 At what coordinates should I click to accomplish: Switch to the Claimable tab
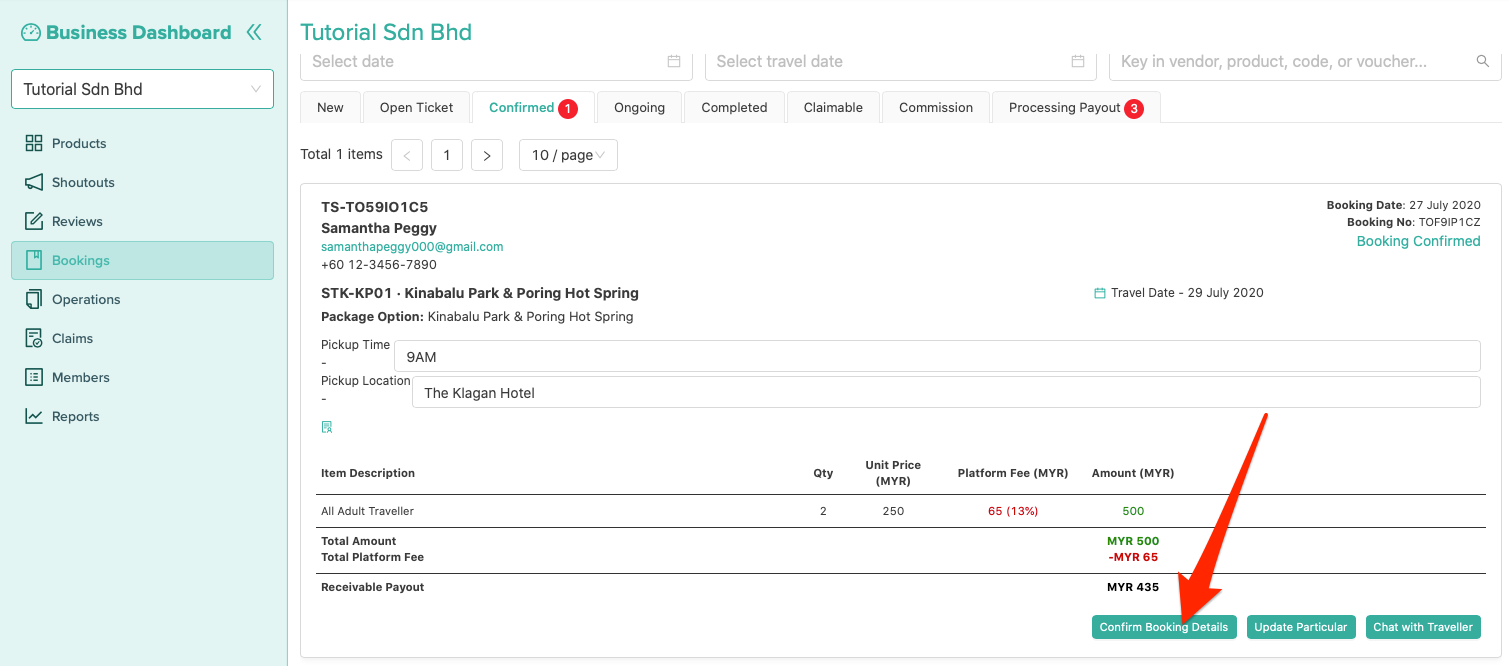coord(833,108)
